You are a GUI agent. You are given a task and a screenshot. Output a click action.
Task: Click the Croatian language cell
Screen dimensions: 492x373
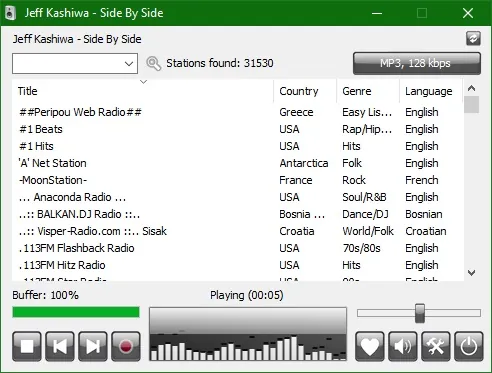(x=426, y=231)
